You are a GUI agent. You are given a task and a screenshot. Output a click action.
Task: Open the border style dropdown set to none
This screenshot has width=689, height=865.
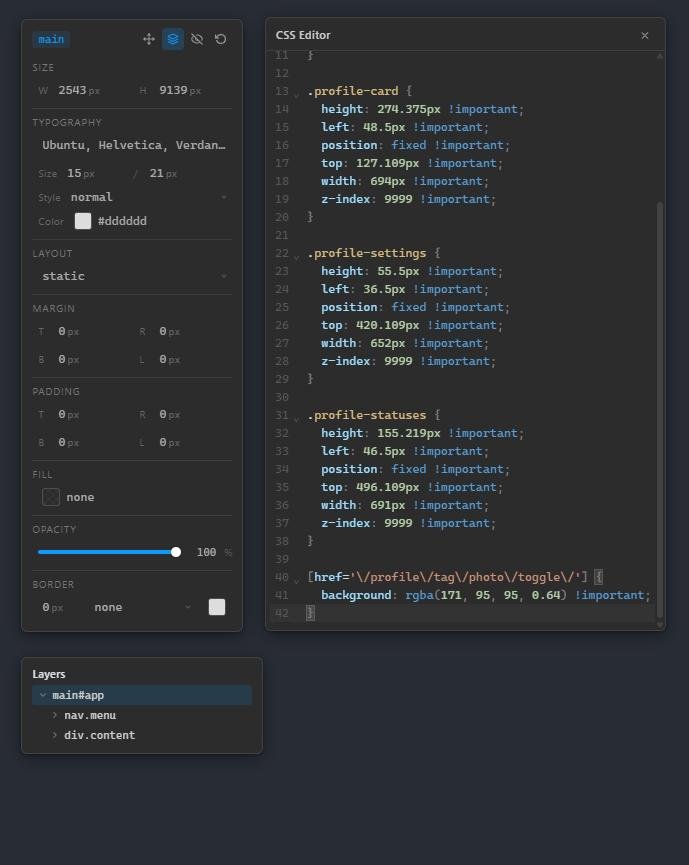click(142, 607)
